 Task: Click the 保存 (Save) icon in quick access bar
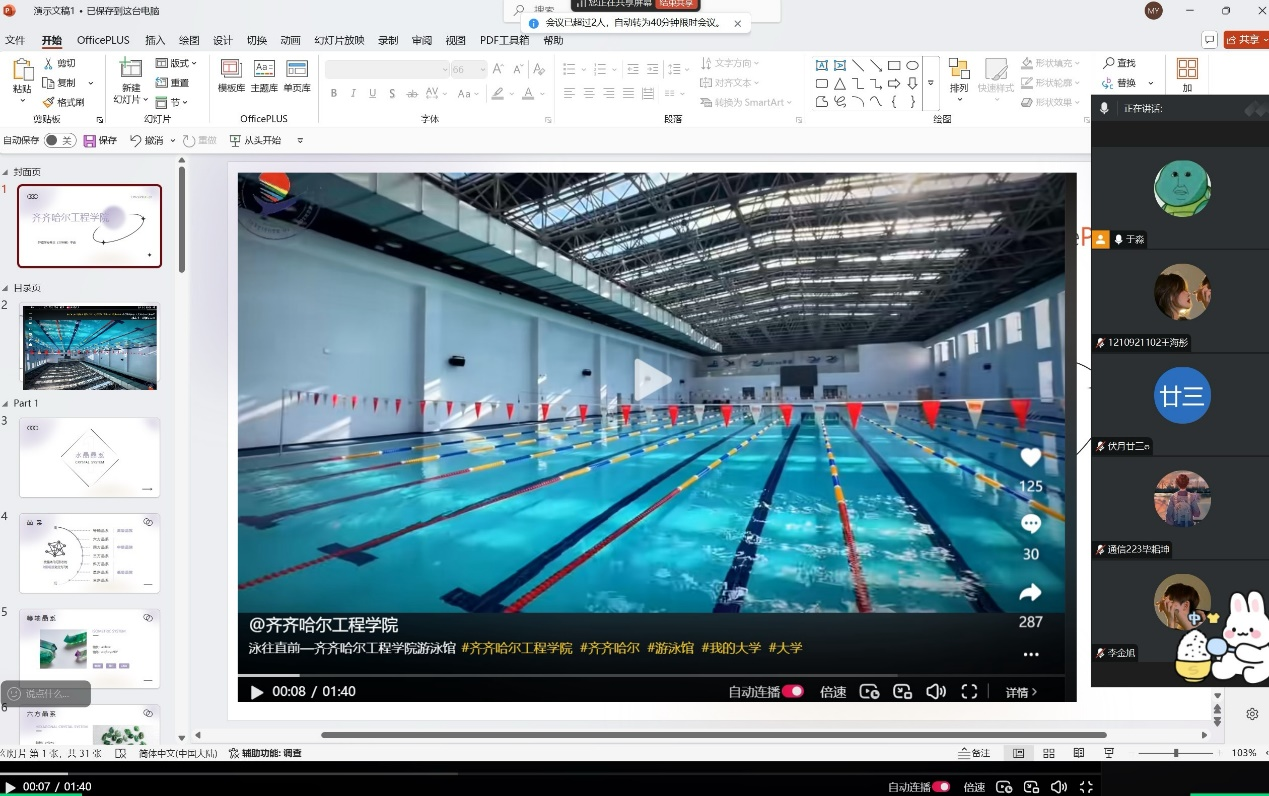point(90,141)
